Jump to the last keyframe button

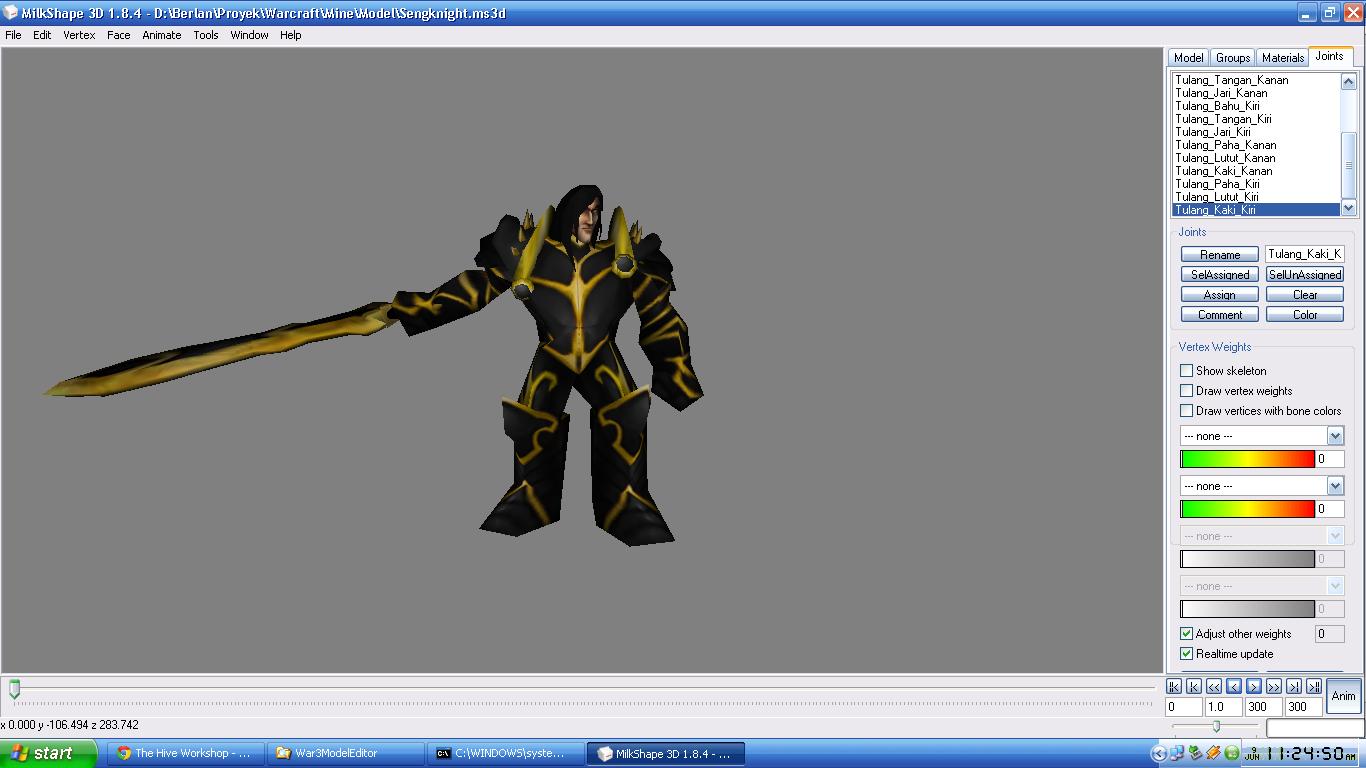(1314, 686)
